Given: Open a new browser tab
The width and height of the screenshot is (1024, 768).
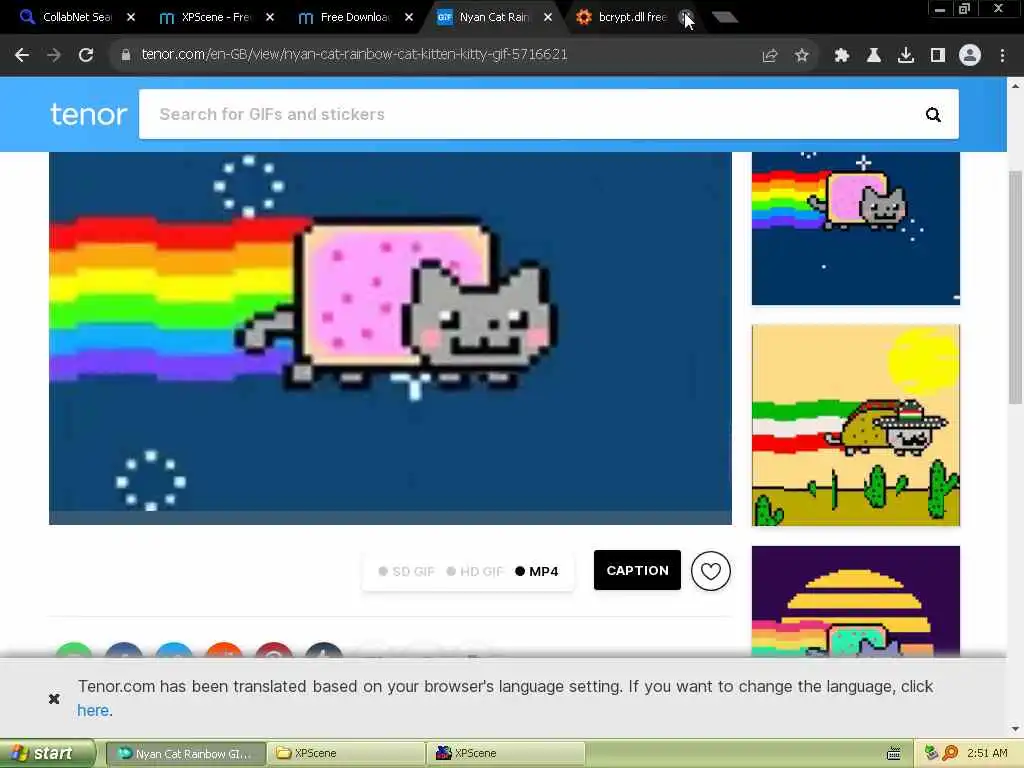Looking at the screenshot, I should pyautogui.click(x=725, y=18).
